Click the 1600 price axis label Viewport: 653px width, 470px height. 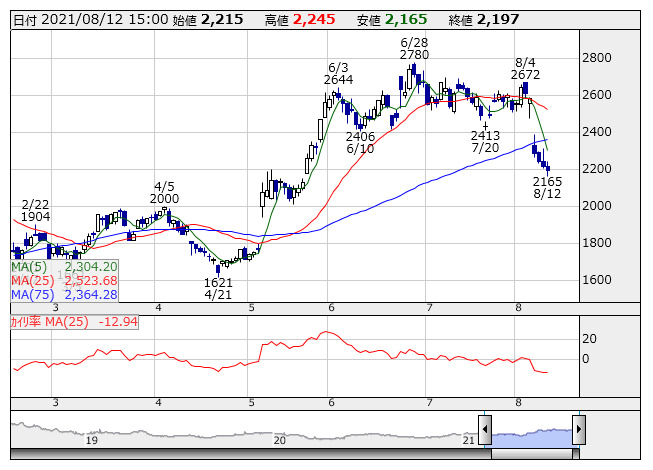(x=597, y=280)
